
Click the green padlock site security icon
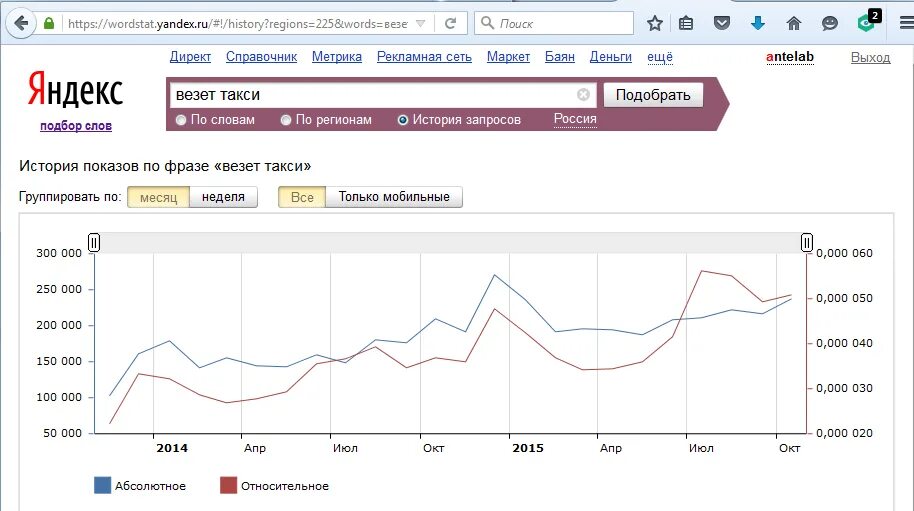49,24
